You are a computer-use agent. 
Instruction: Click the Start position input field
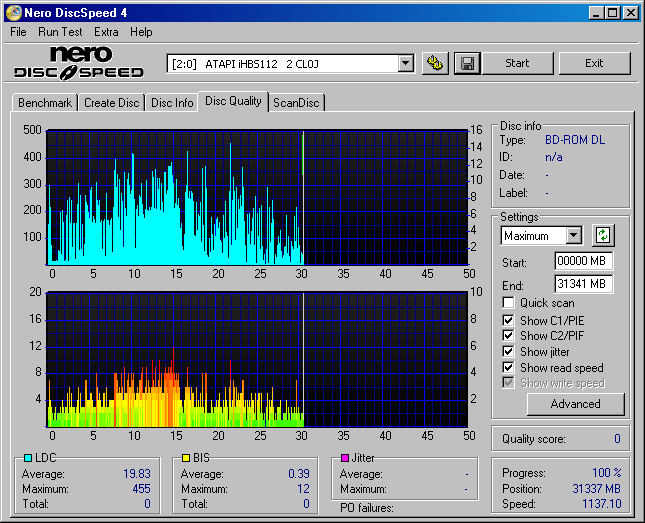point(583,261)
